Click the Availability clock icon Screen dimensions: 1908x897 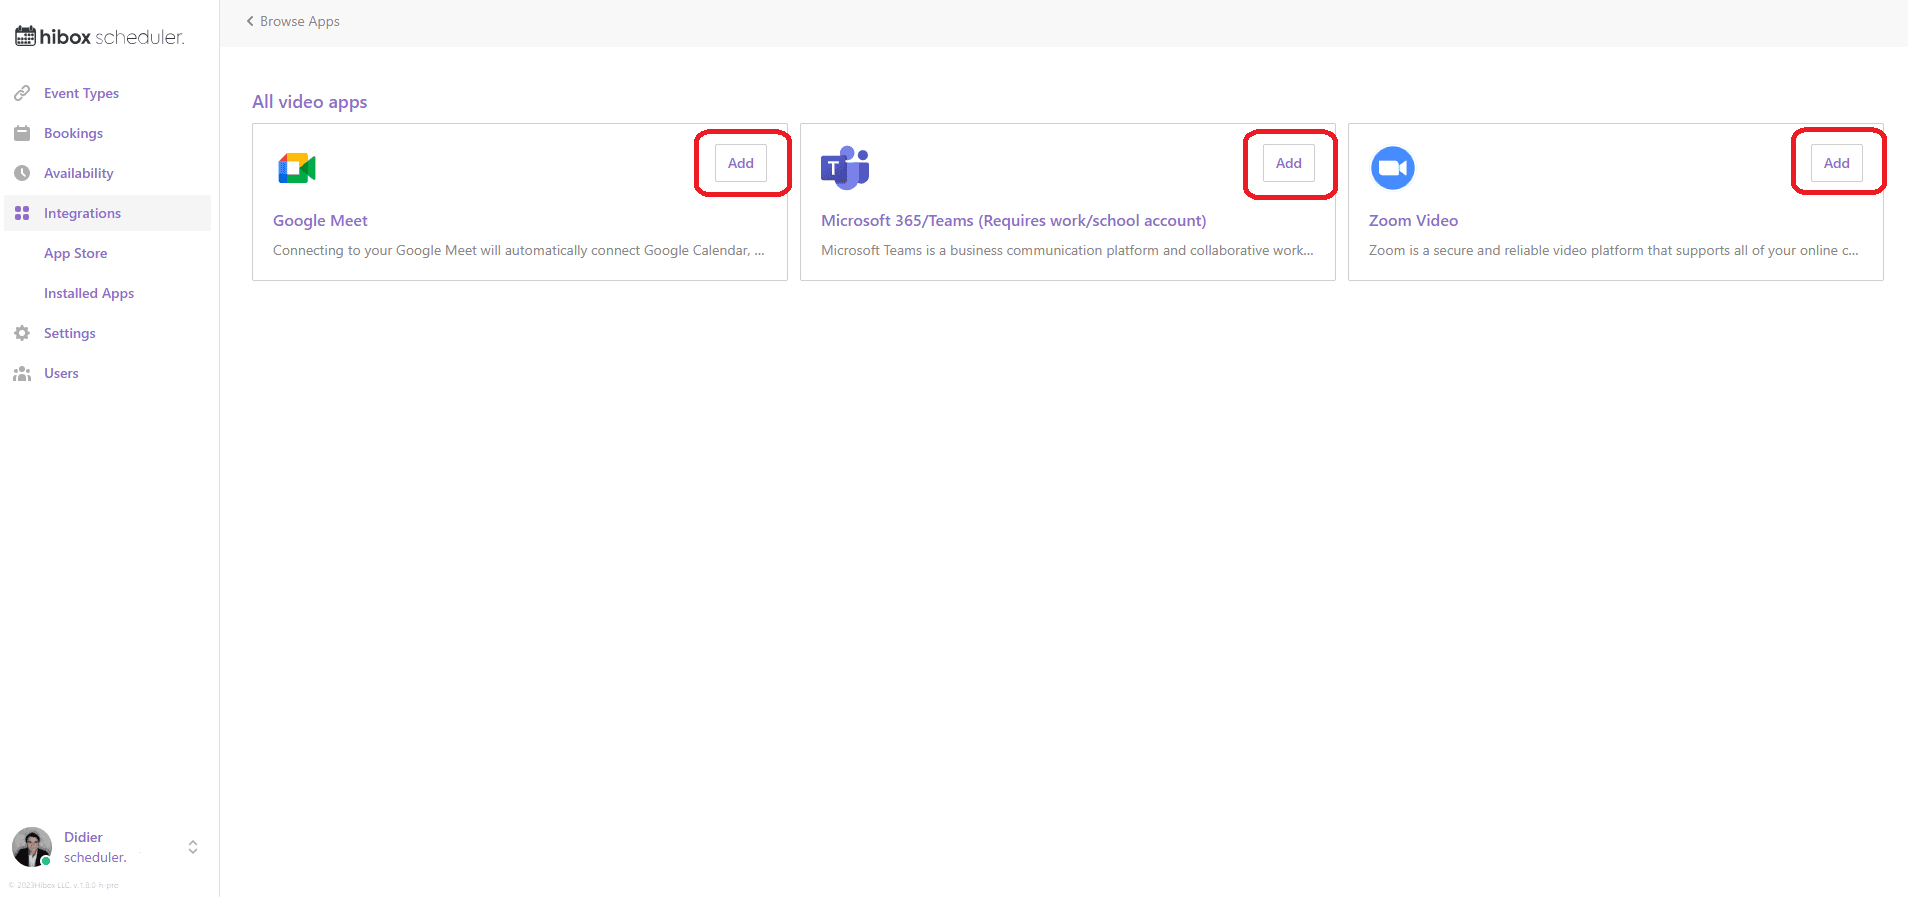point(22,173)
